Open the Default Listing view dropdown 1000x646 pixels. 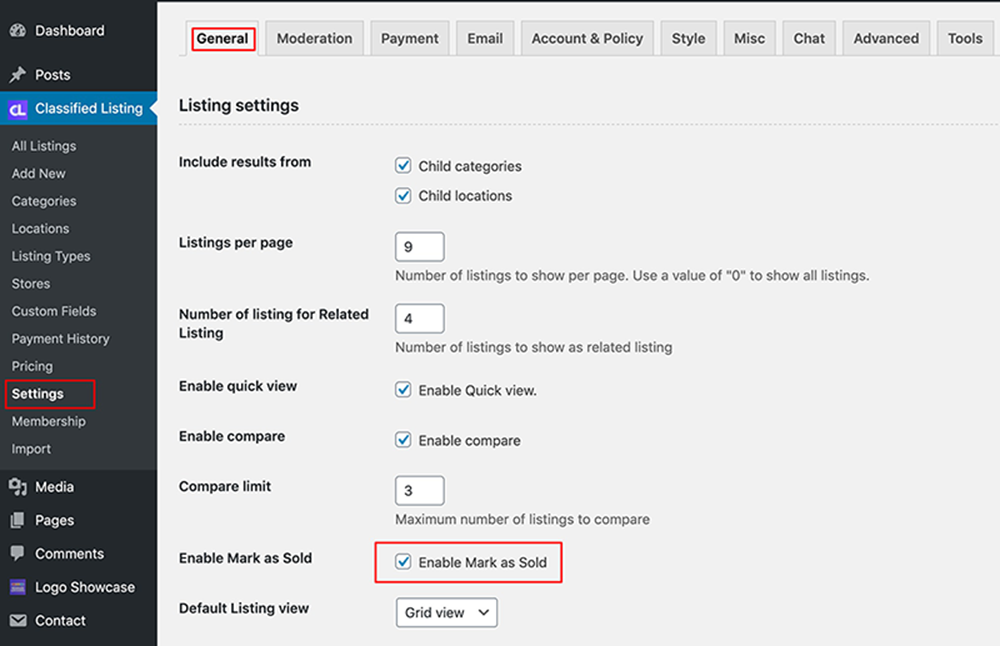(x=446, y=612)
